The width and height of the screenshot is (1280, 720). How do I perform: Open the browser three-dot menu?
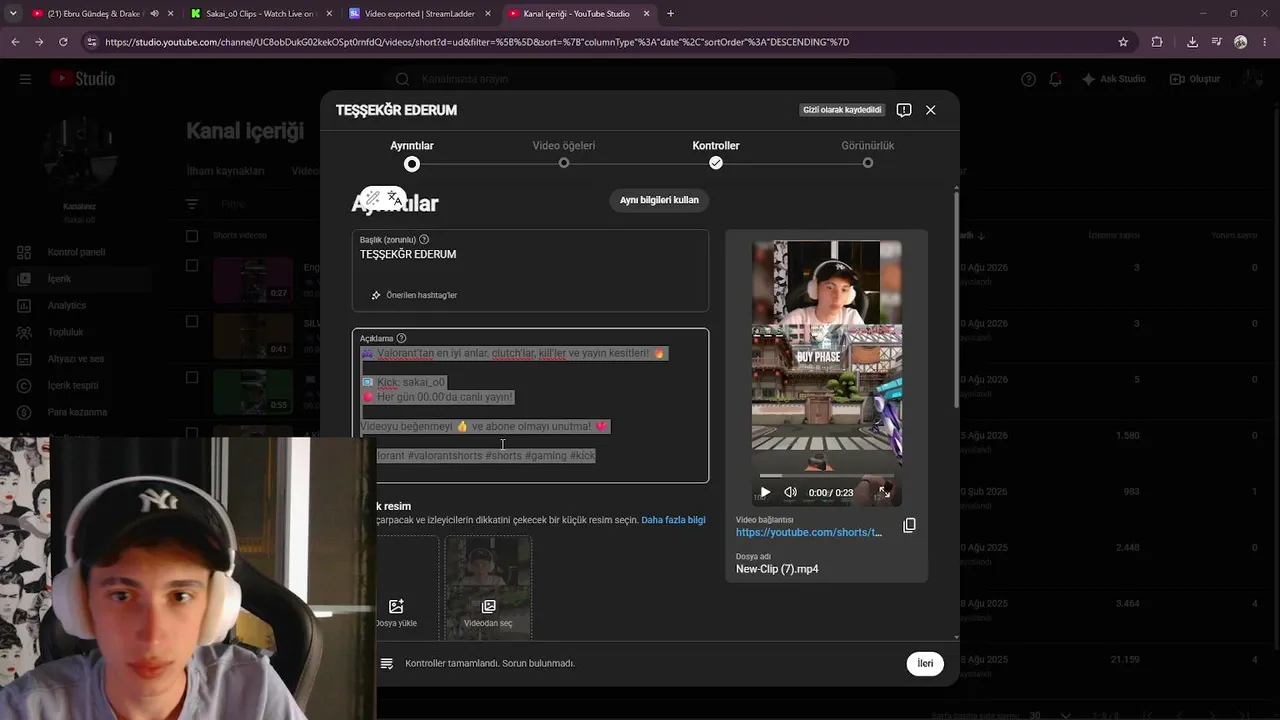pos(1265,42)
